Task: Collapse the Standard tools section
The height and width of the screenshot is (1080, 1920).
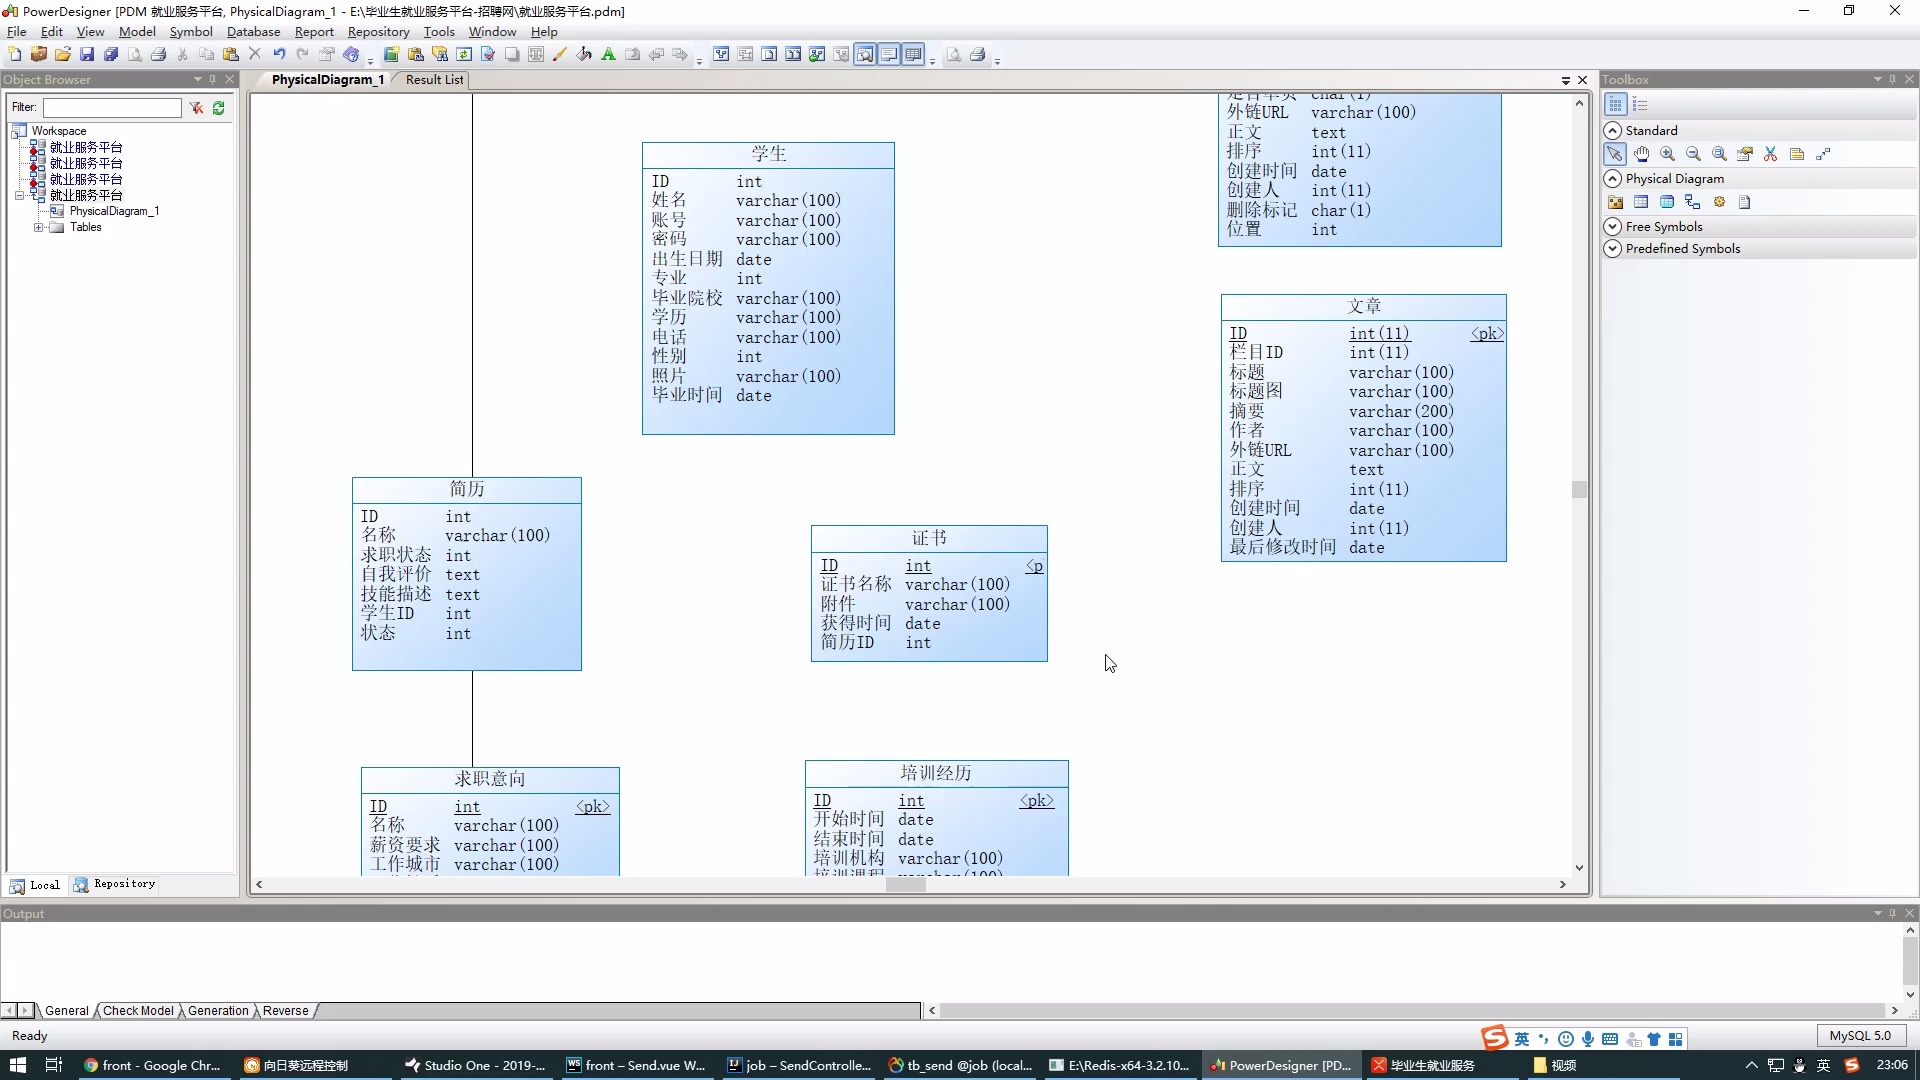Action: [1612, 130]
